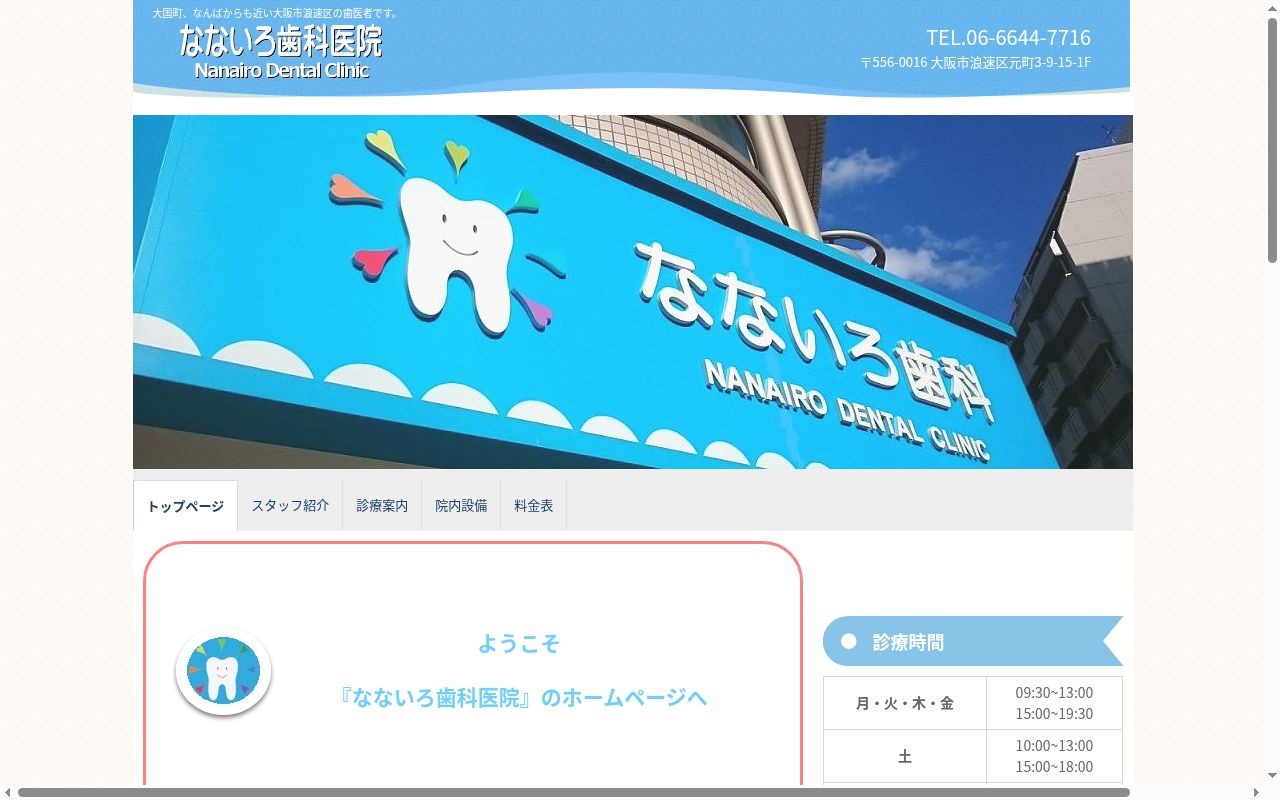The image size is (1280, 800).
Task: Click the ななないろ歯科医院 header logo
Action: click(x=281, y=52)
